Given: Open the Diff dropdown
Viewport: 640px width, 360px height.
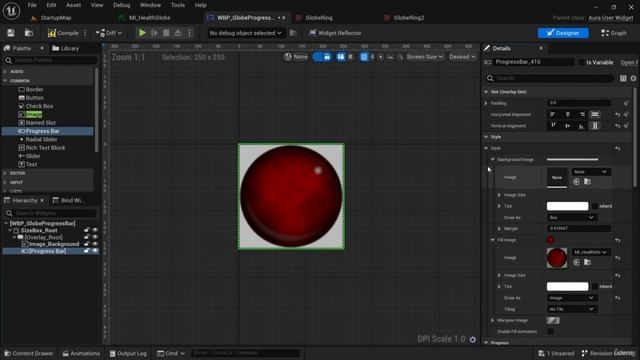Looking at the screenshot, I should coord(109,33).
